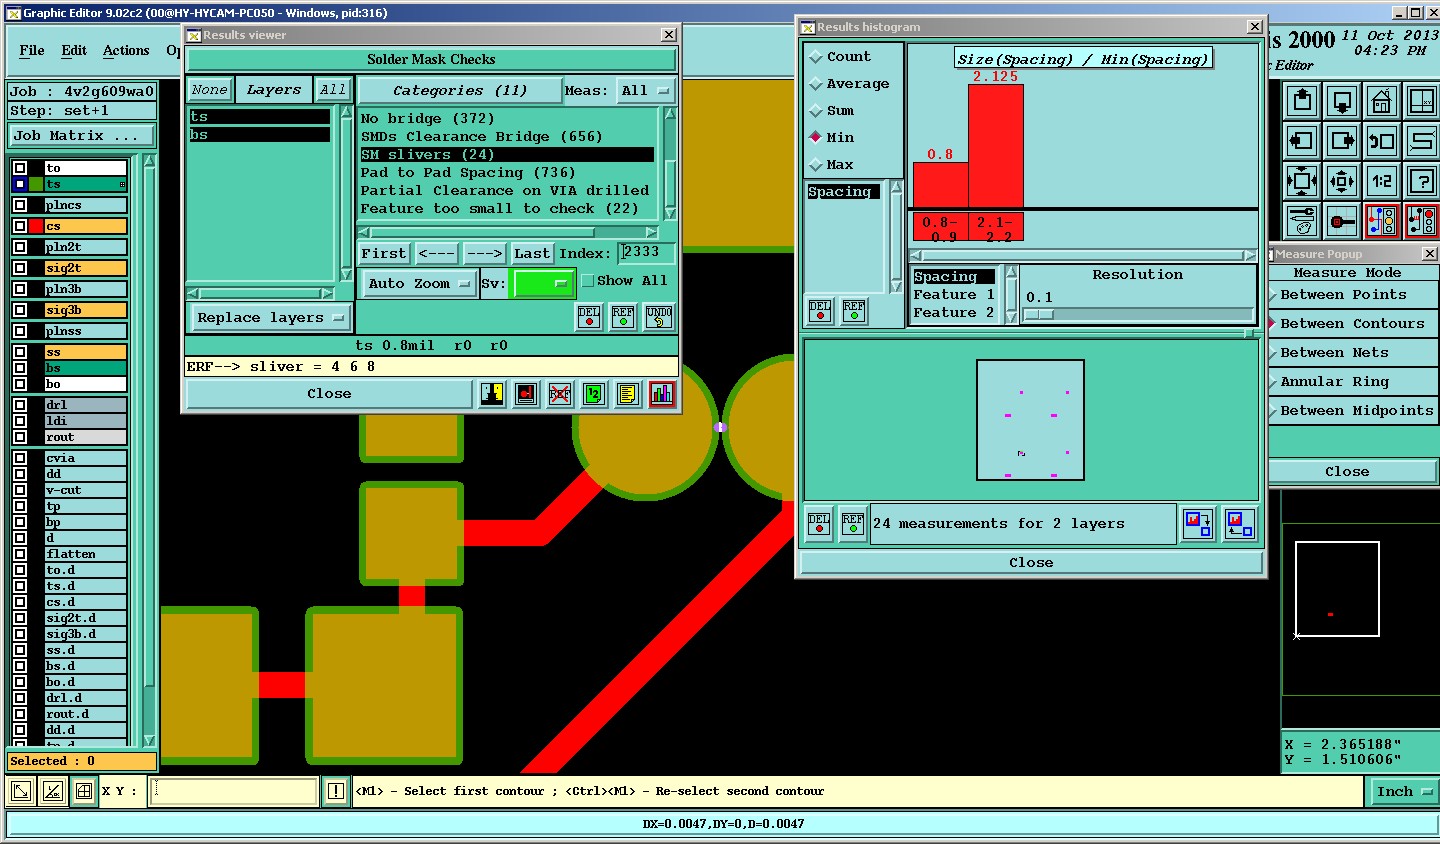Screen dimensions: 1440x844
Task: Click the Last result button
Action: point(532,254)
